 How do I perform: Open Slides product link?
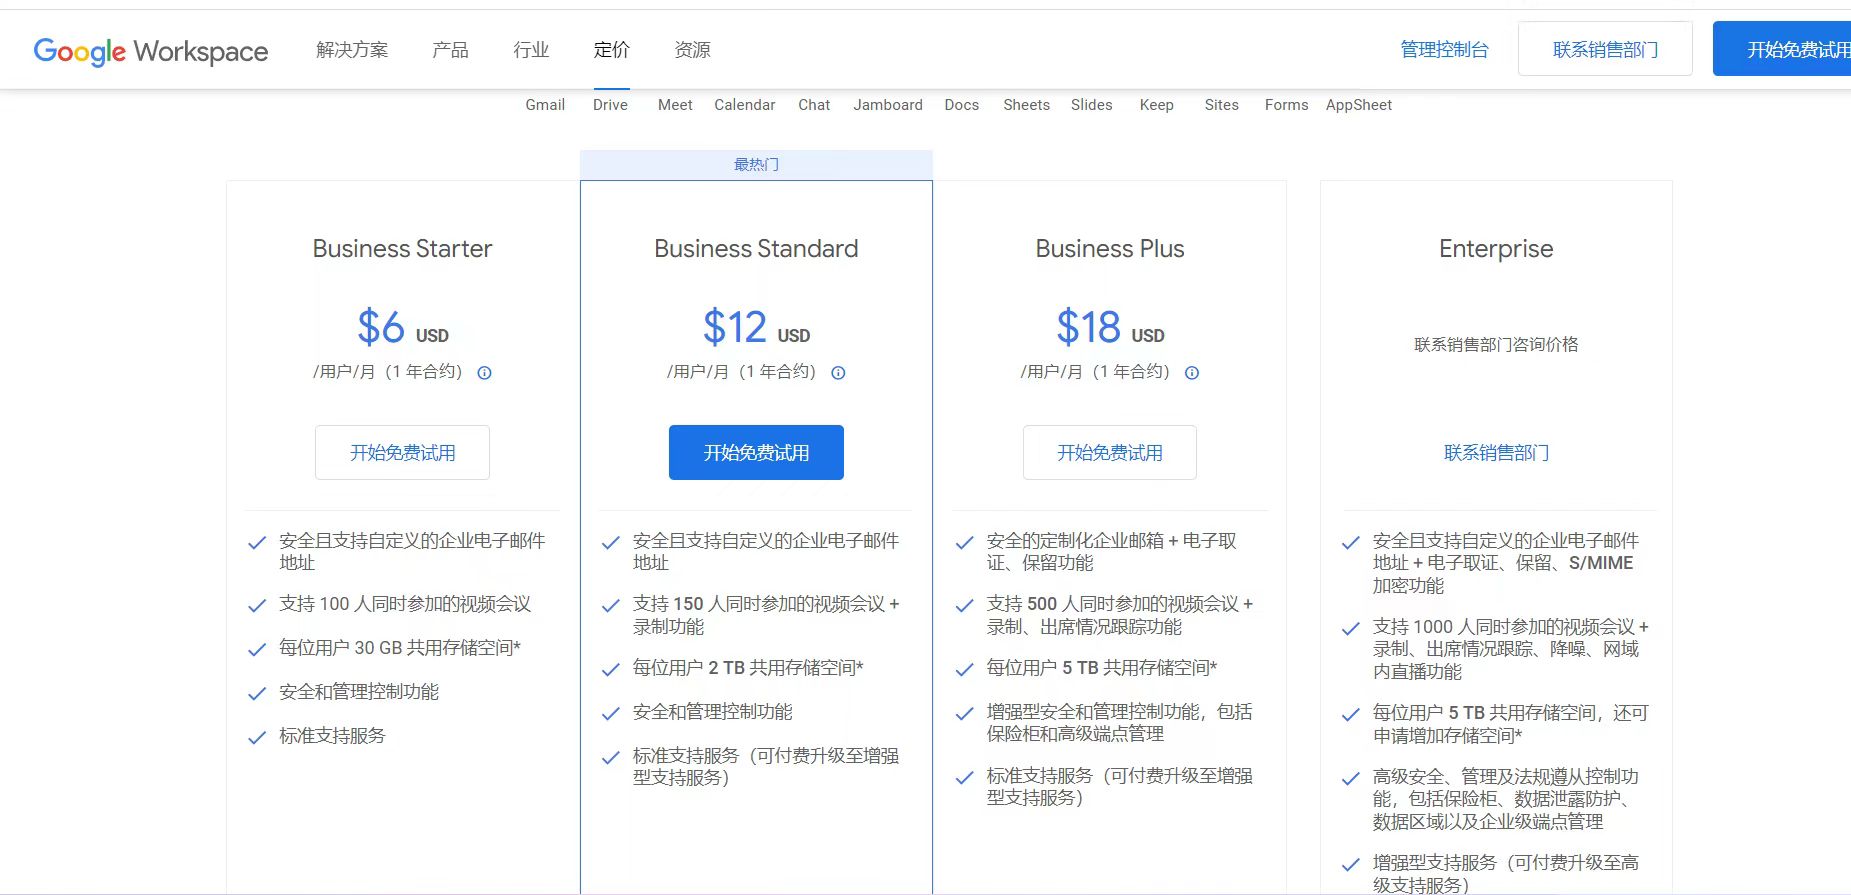(1092, 105)
